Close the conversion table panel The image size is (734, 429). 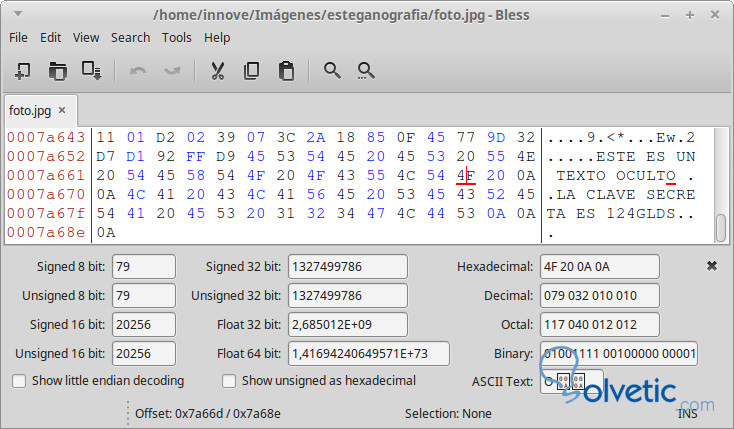712,266
